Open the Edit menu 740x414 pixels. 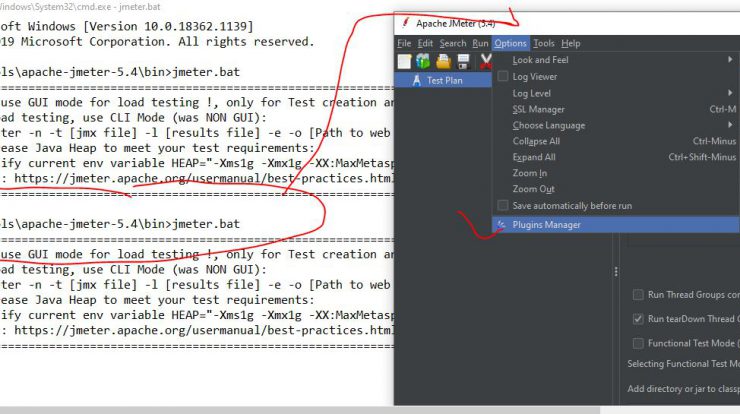pyautogui.click(x=425, y=43)
